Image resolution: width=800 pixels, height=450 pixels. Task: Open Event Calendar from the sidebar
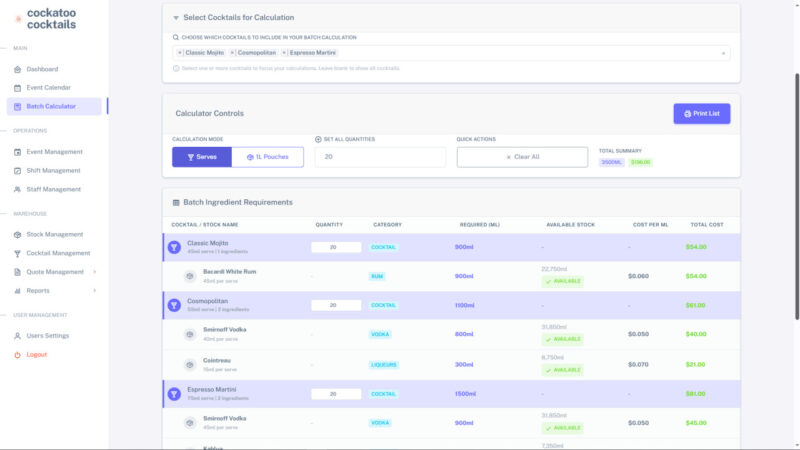pyautogui.click(x=48, y=87)
